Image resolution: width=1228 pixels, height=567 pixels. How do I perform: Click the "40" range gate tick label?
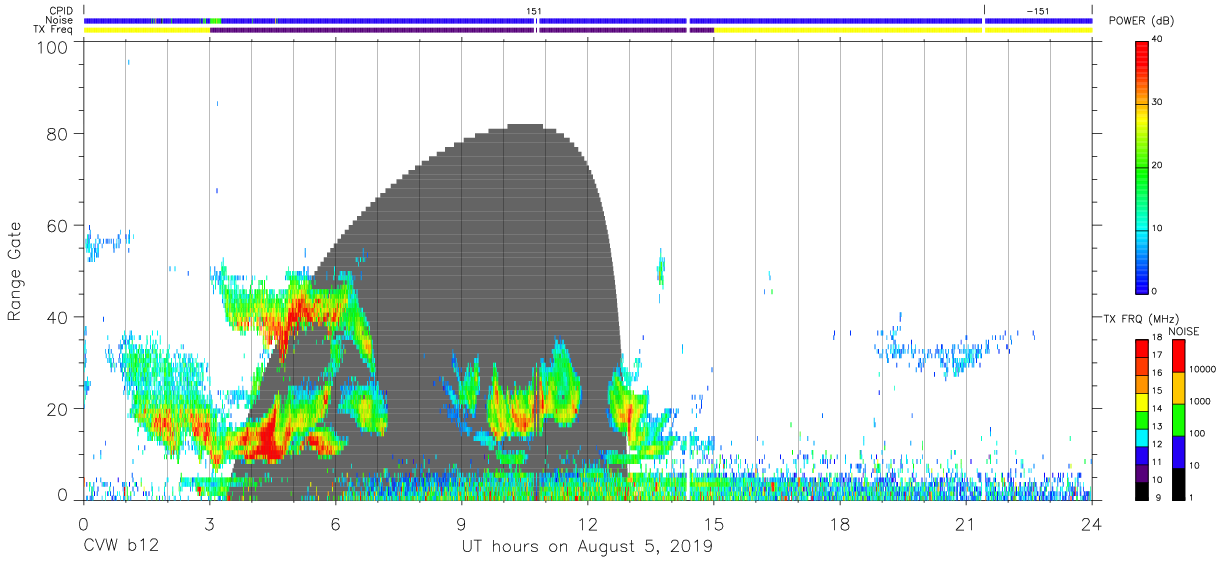[58, 318]
